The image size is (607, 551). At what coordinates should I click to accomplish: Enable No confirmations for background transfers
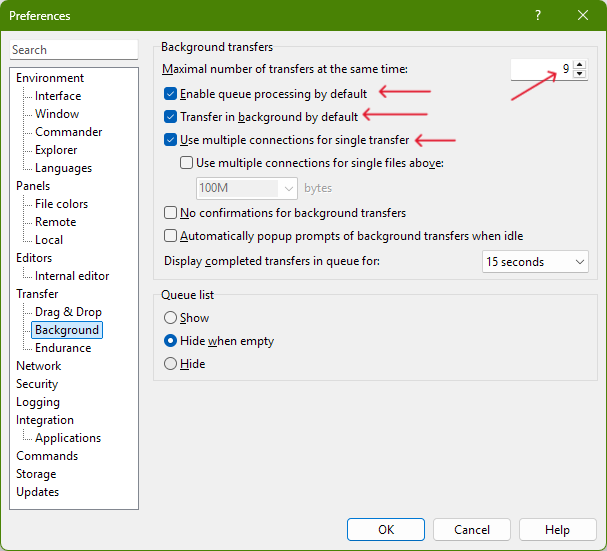pyautogui.click(x=171, y=213)
